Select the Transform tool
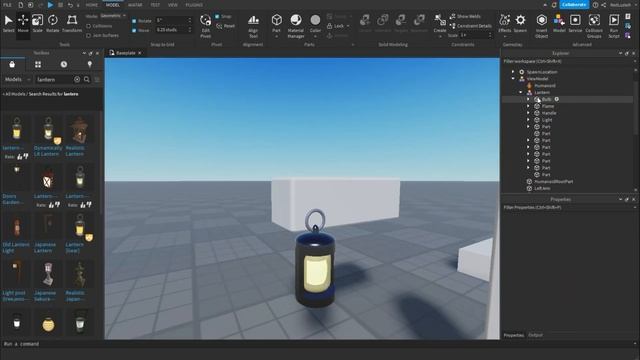Viewport: 640px width, 360px height. click(x=72, y=24)
